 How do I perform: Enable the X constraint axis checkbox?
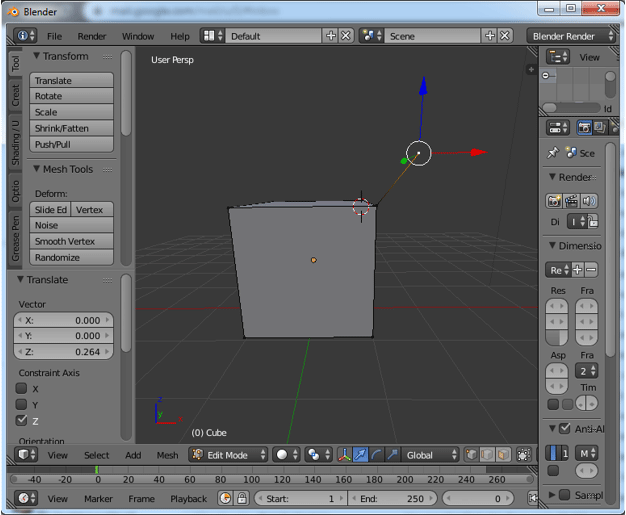pyautogui.click(x=22, y=388)
